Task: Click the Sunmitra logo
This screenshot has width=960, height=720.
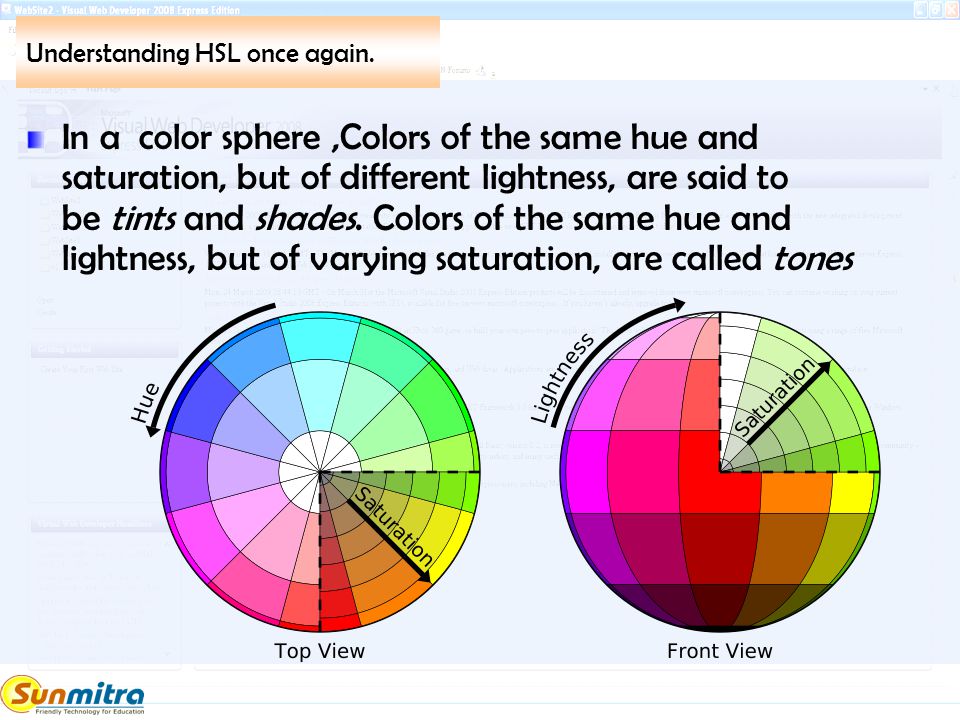Action: [x=72, y=695]
